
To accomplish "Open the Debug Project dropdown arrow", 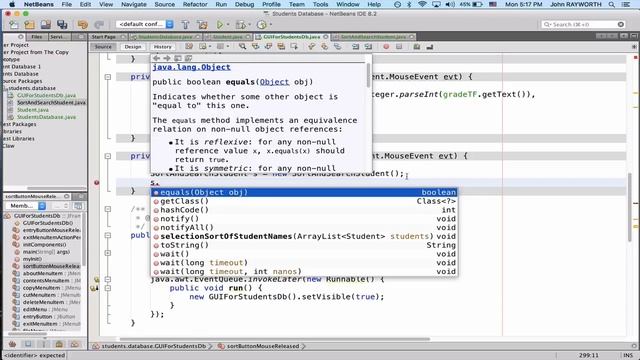I will click(x=249, y=25).
